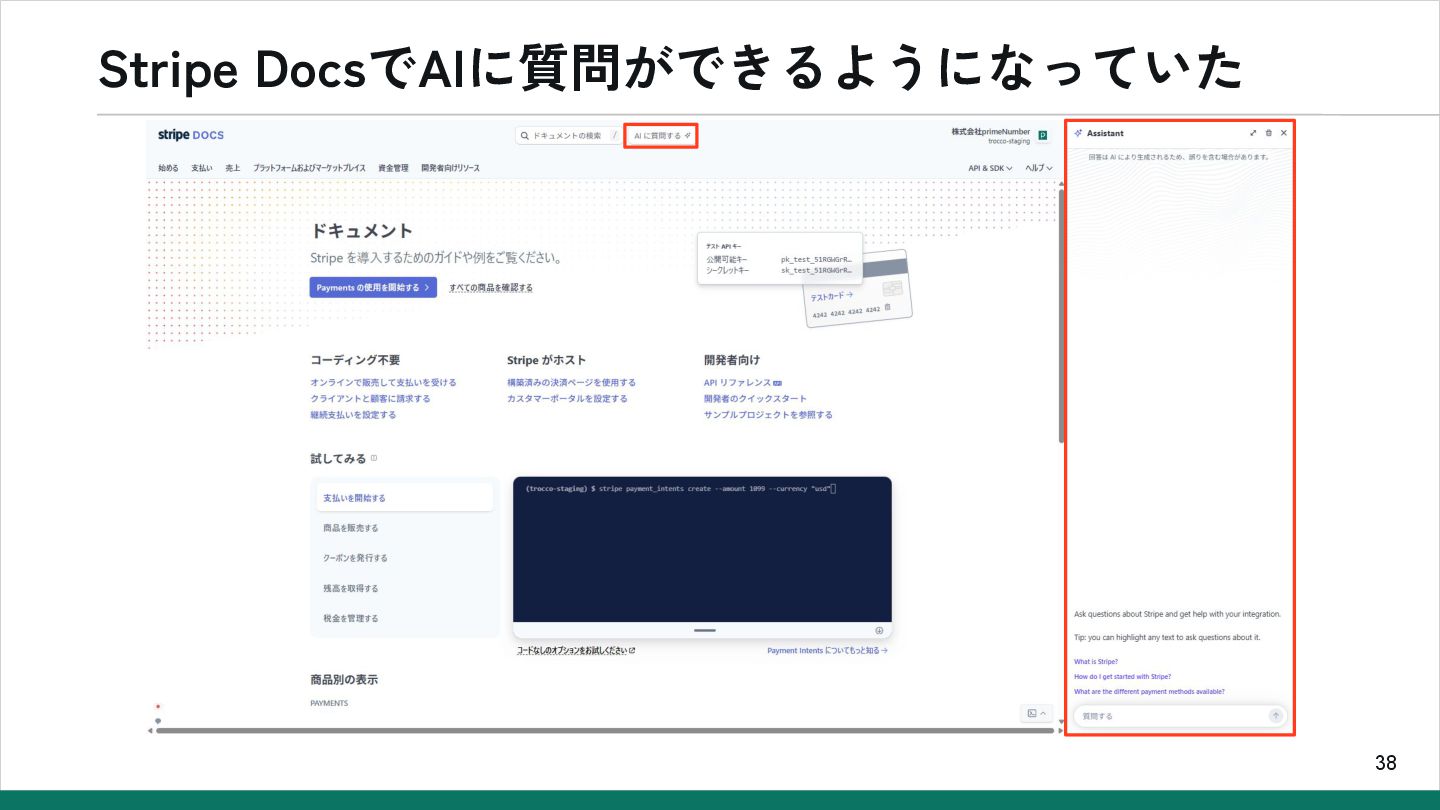The image size is (1440, 810).
Task: Clear the Assistant chat with trash icon
Action: tap(1269, 133)
